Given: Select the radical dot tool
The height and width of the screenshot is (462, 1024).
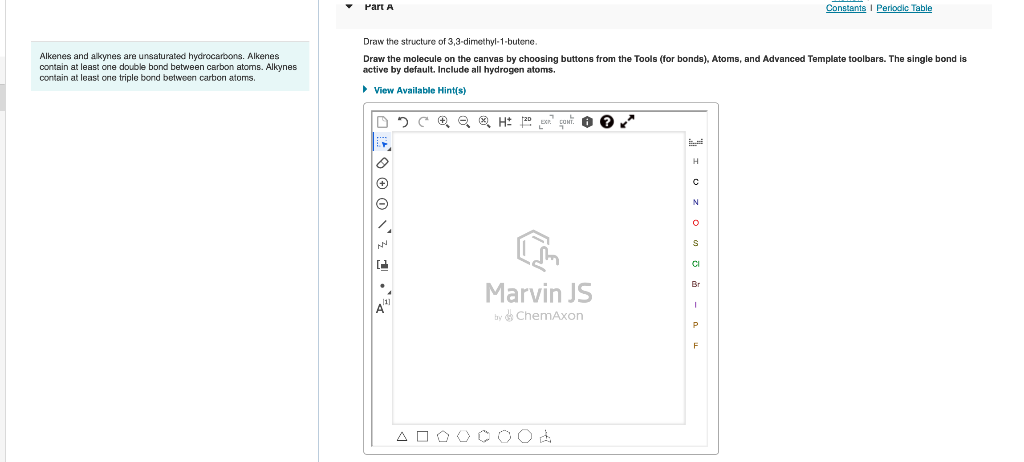Looking at the screenshot, I should tap(383, 286).
